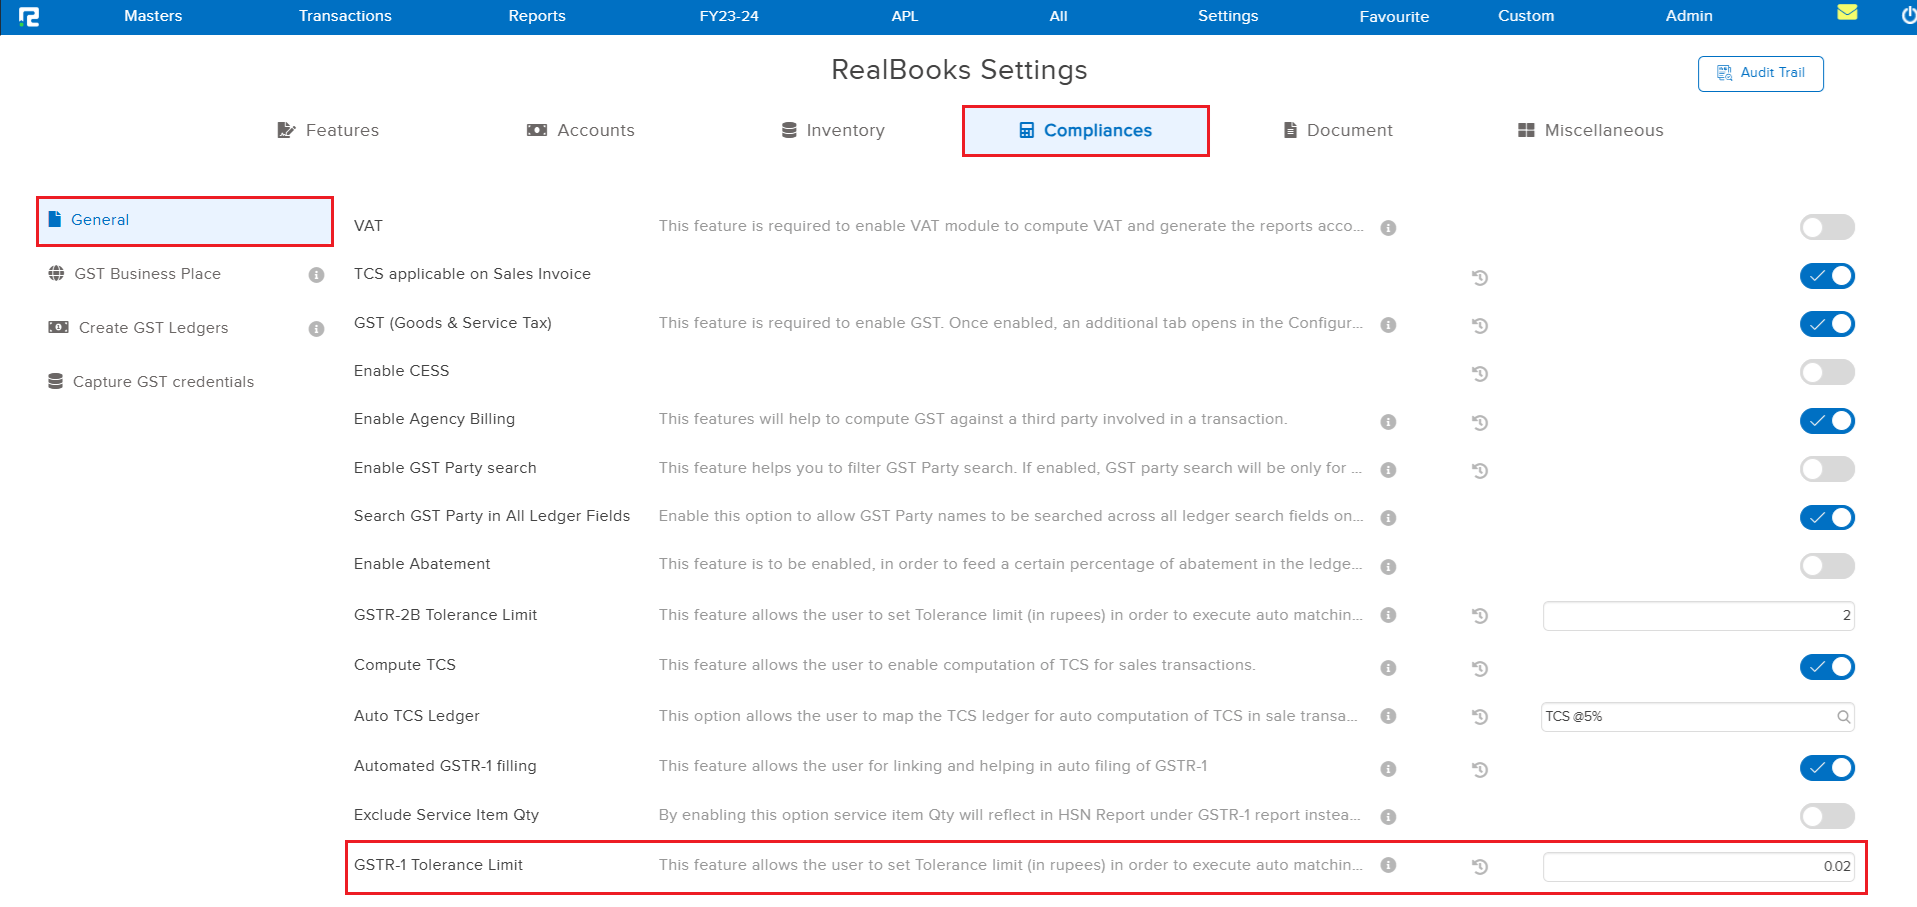Open history icon for GSTR-2B Tolerance Limit
Viewport: 1917px width, 907px height.
coord(1480,615)
